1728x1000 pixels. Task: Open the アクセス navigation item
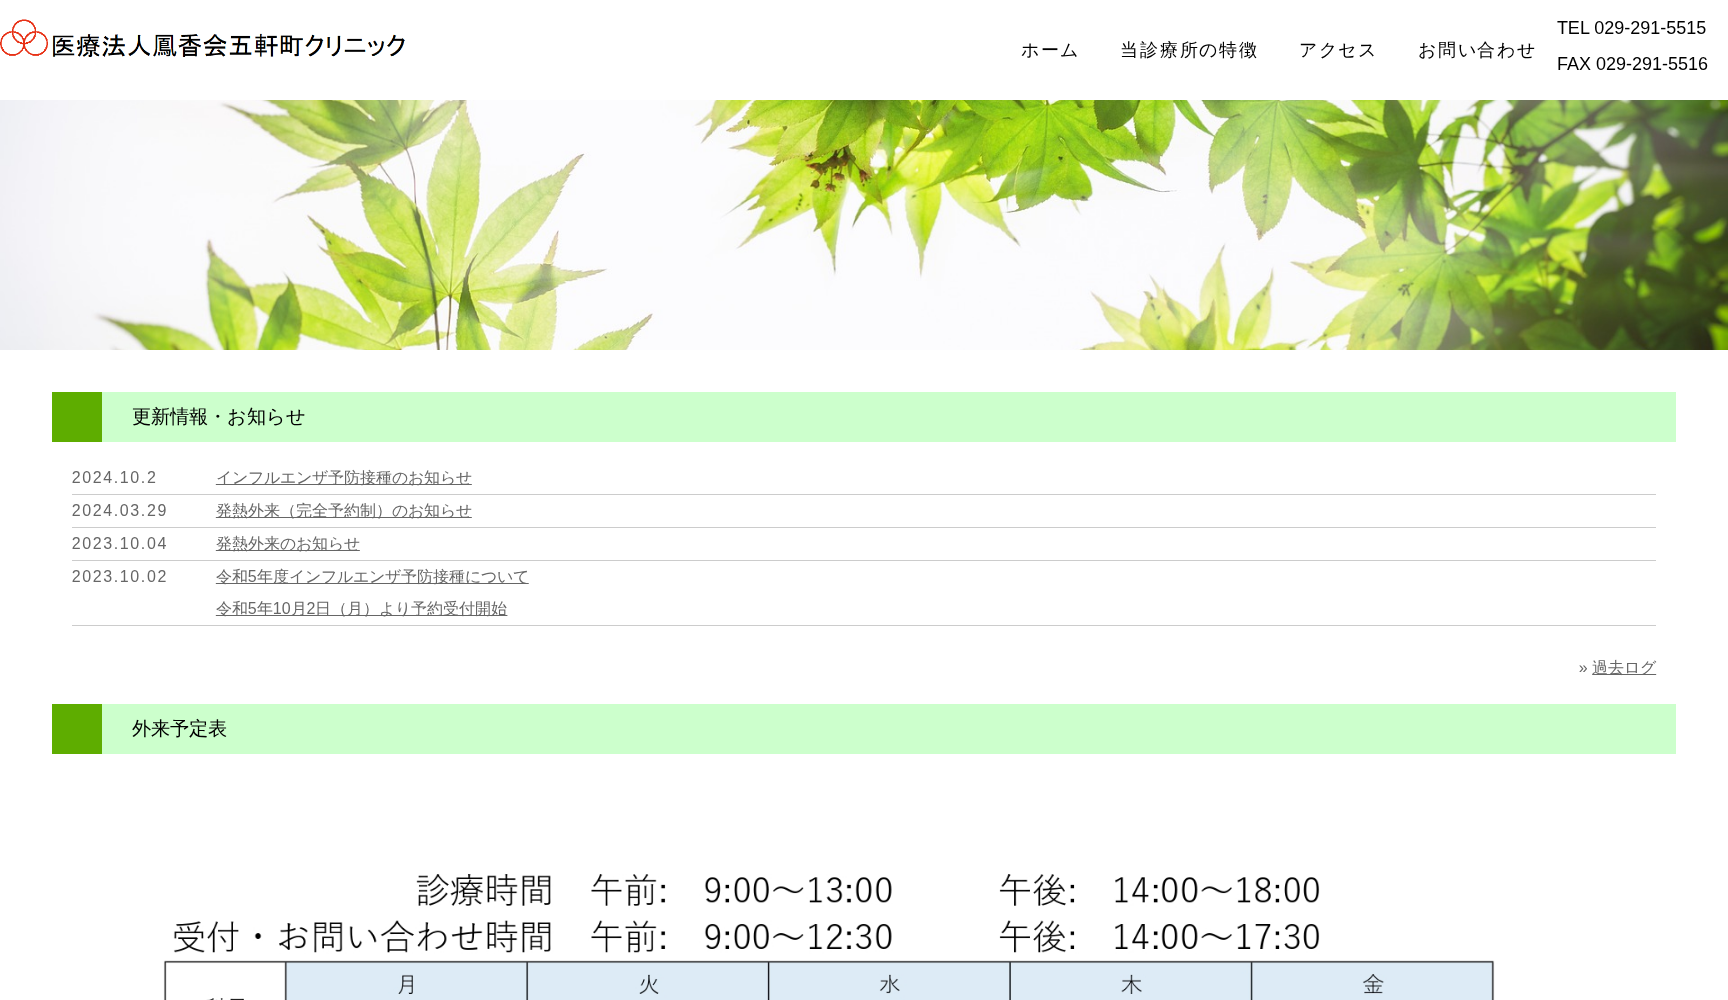tap(1337, 50)
